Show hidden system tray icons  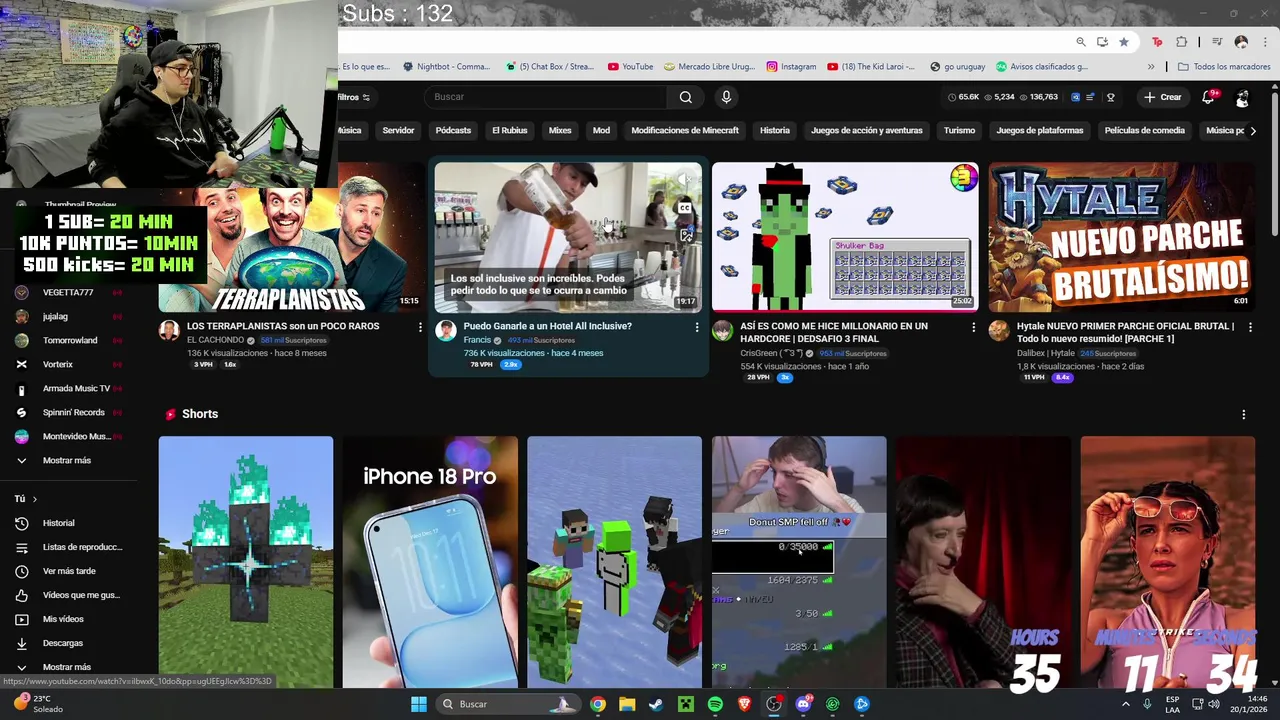[1126, 704]
